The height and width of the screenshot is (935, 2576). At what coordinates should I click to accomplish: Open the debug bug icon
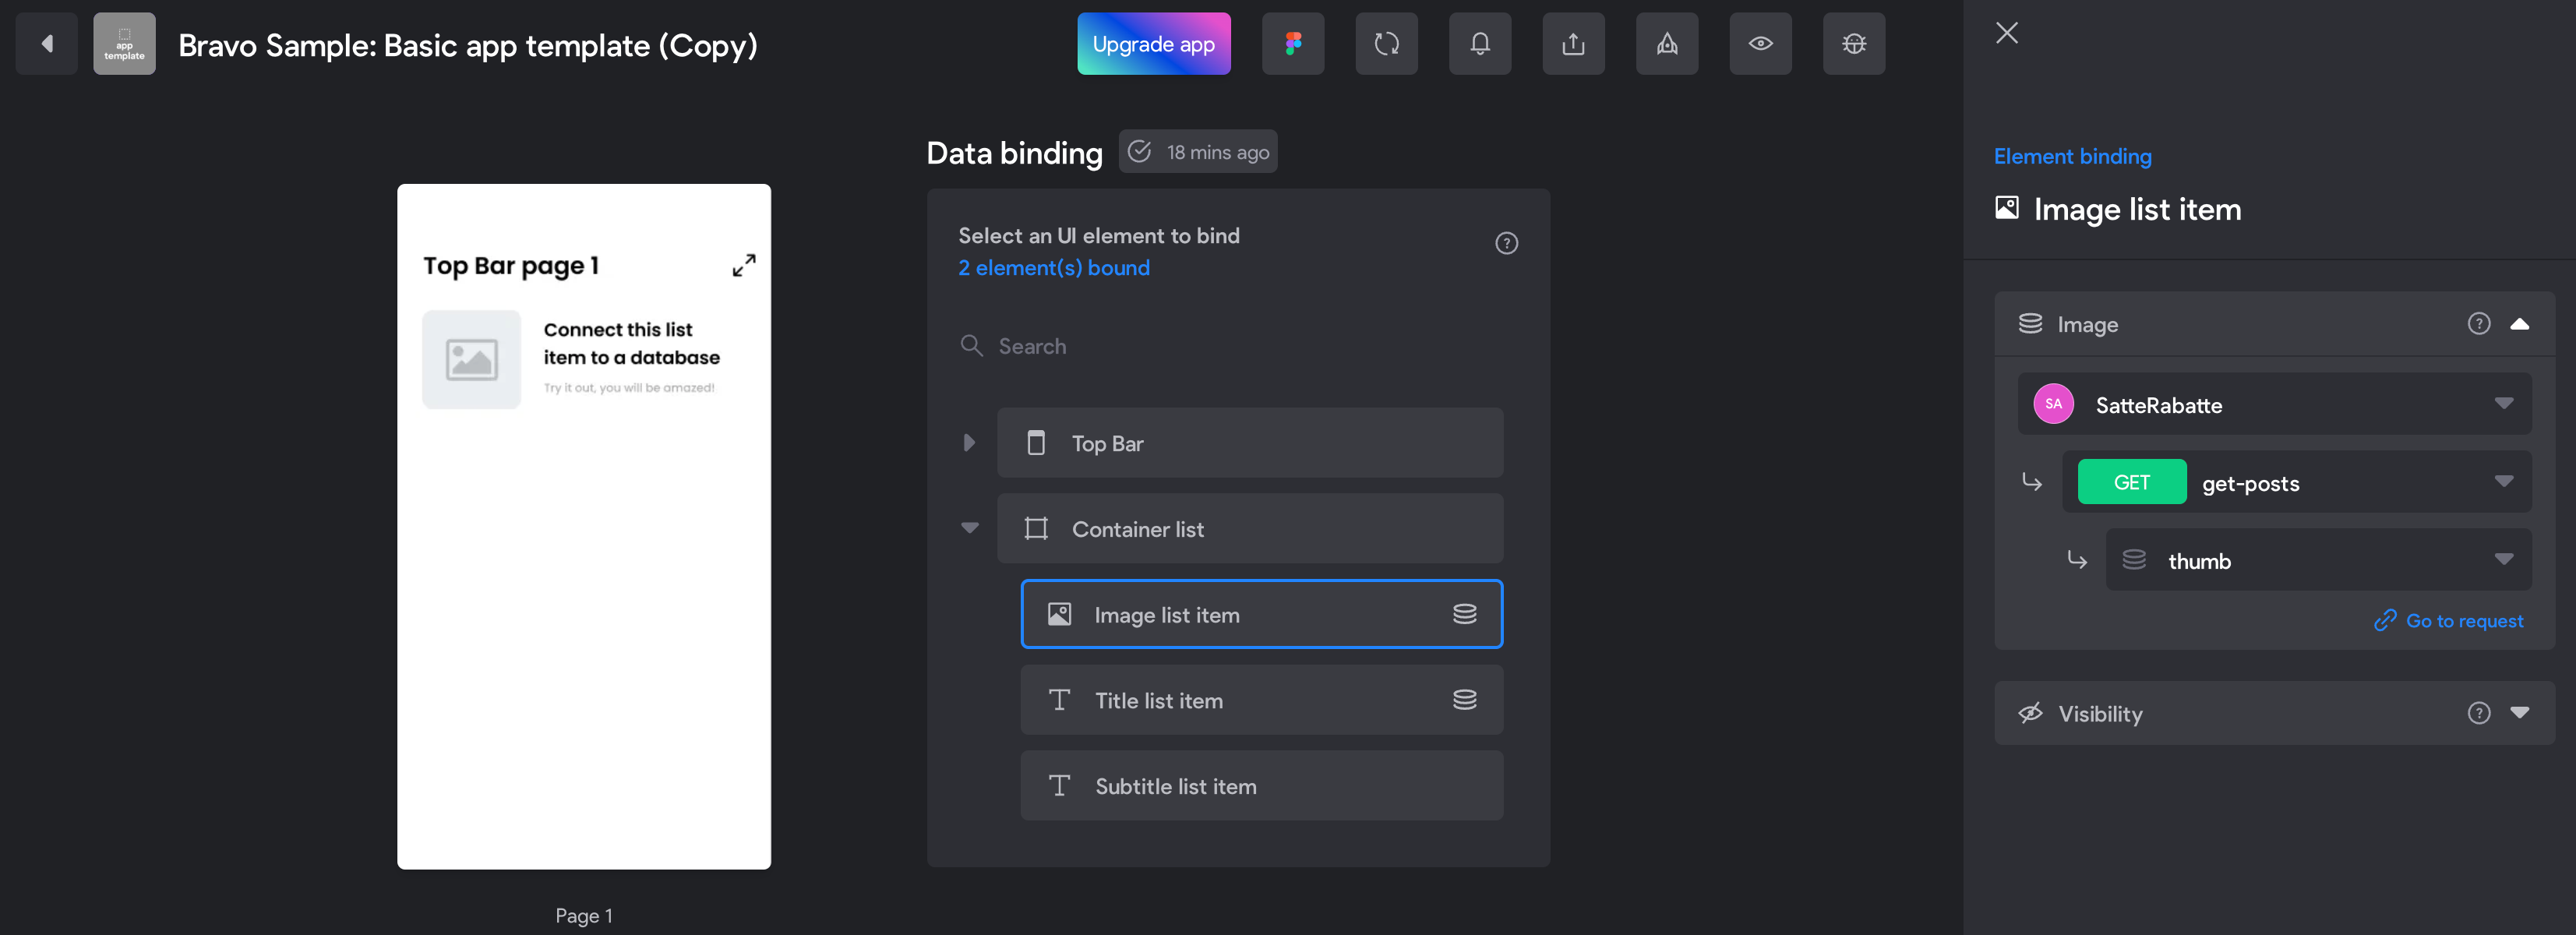pos(1853,44)
